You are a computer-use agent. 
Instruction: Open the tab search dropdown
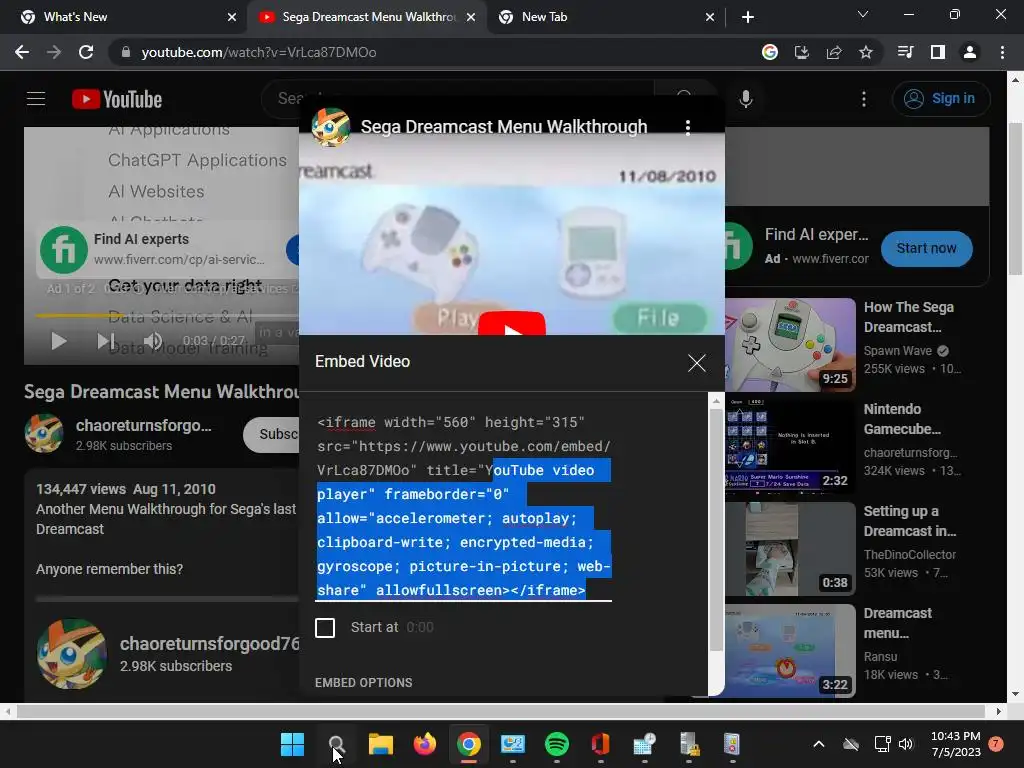[863, 14]
